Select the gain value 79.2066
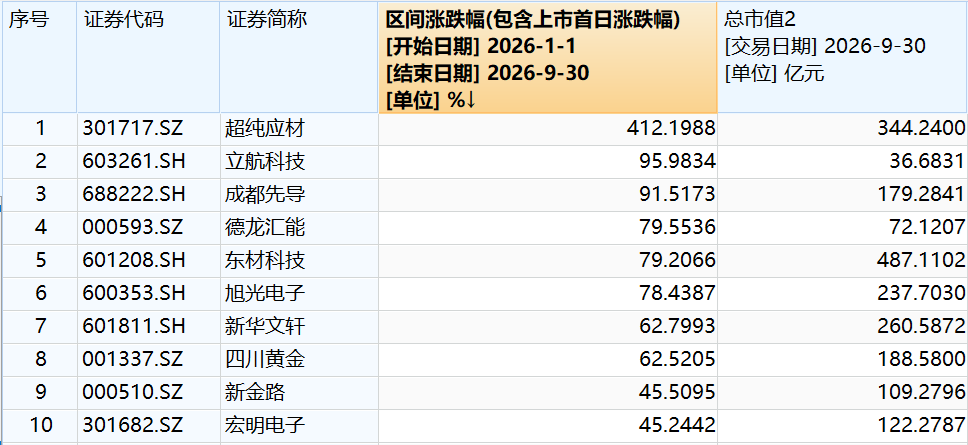 pyautogui.click(x=676, y=260)
